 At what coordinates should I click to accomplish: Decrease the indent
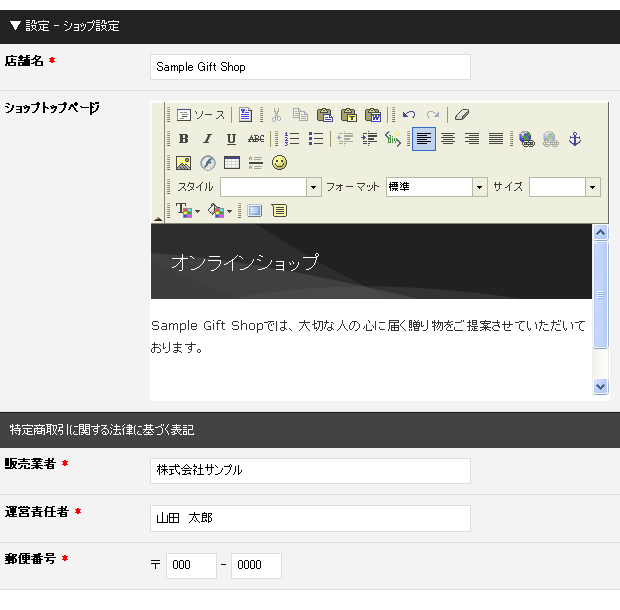345,139
